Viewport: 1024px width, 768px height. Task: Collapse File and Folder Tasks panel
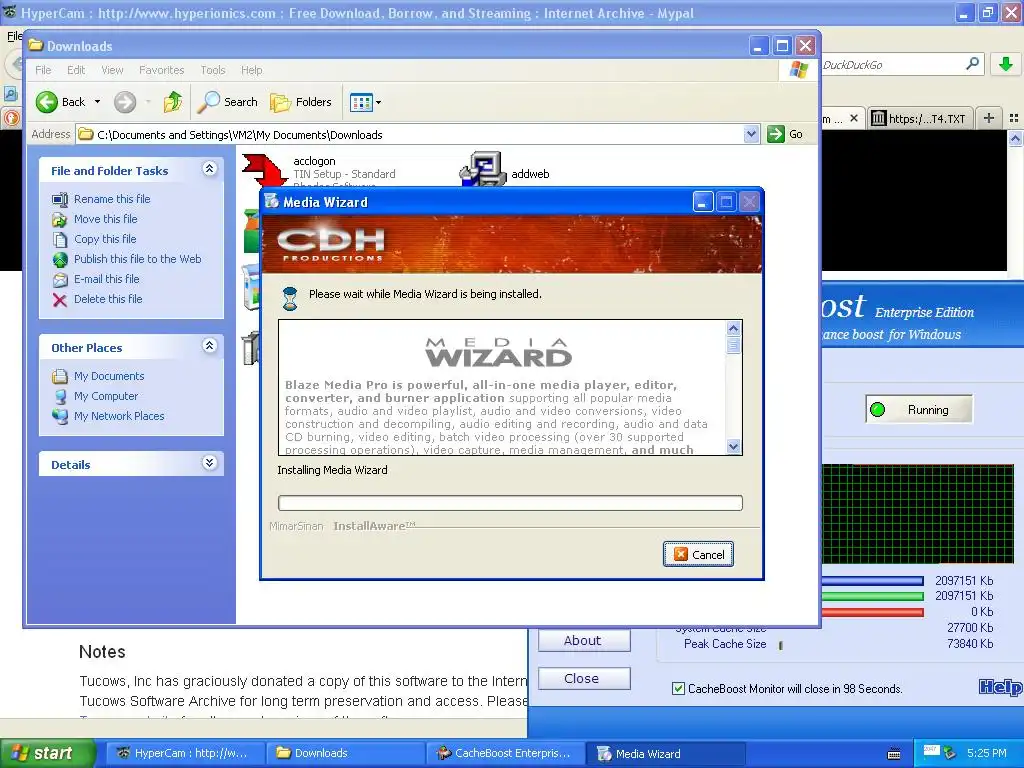point(209,169)
